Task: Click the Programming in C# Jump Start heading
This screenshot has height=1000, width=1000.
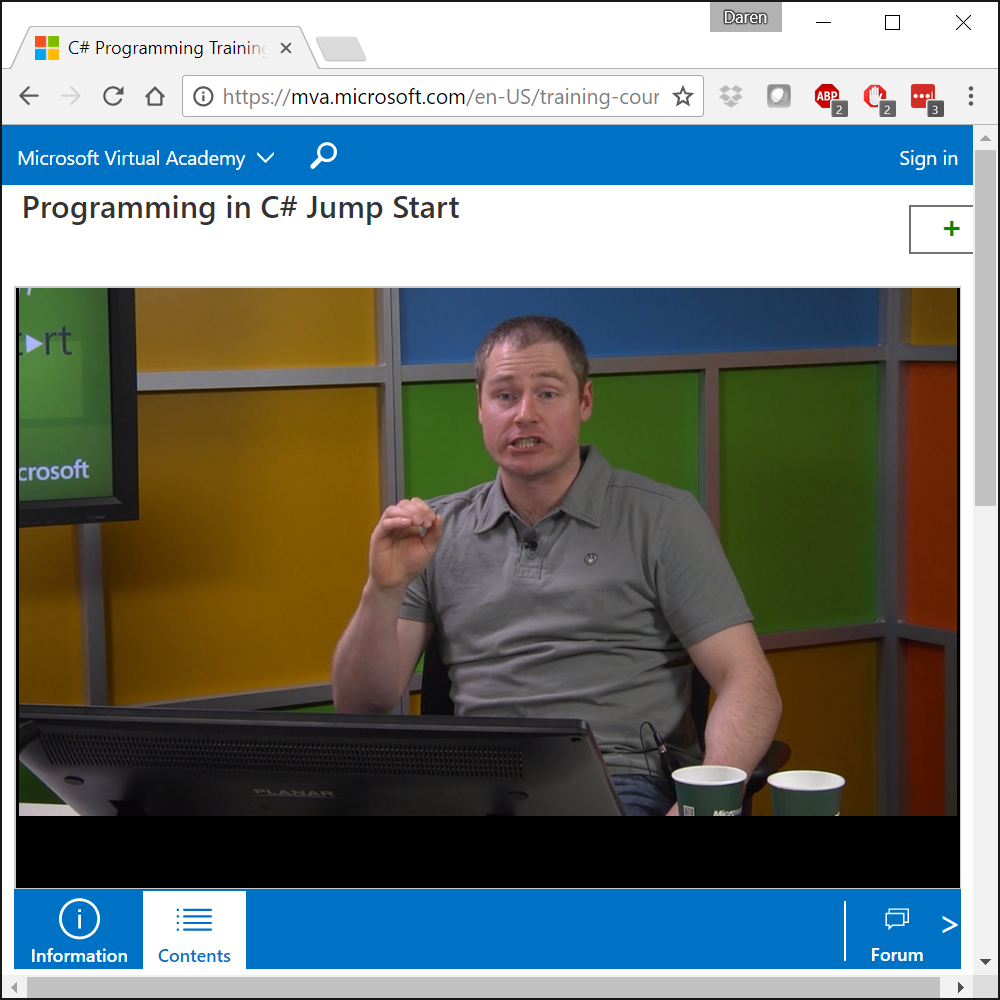Action: point(240,209)
